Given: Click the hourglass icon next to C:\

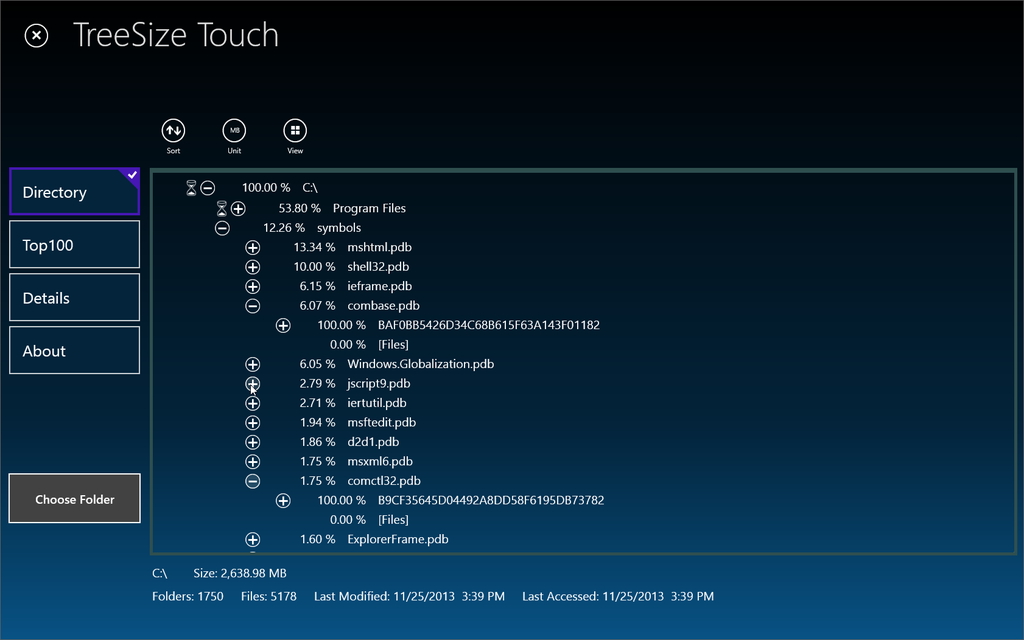Looking at the screenshot, I should [x=190, y=187].
